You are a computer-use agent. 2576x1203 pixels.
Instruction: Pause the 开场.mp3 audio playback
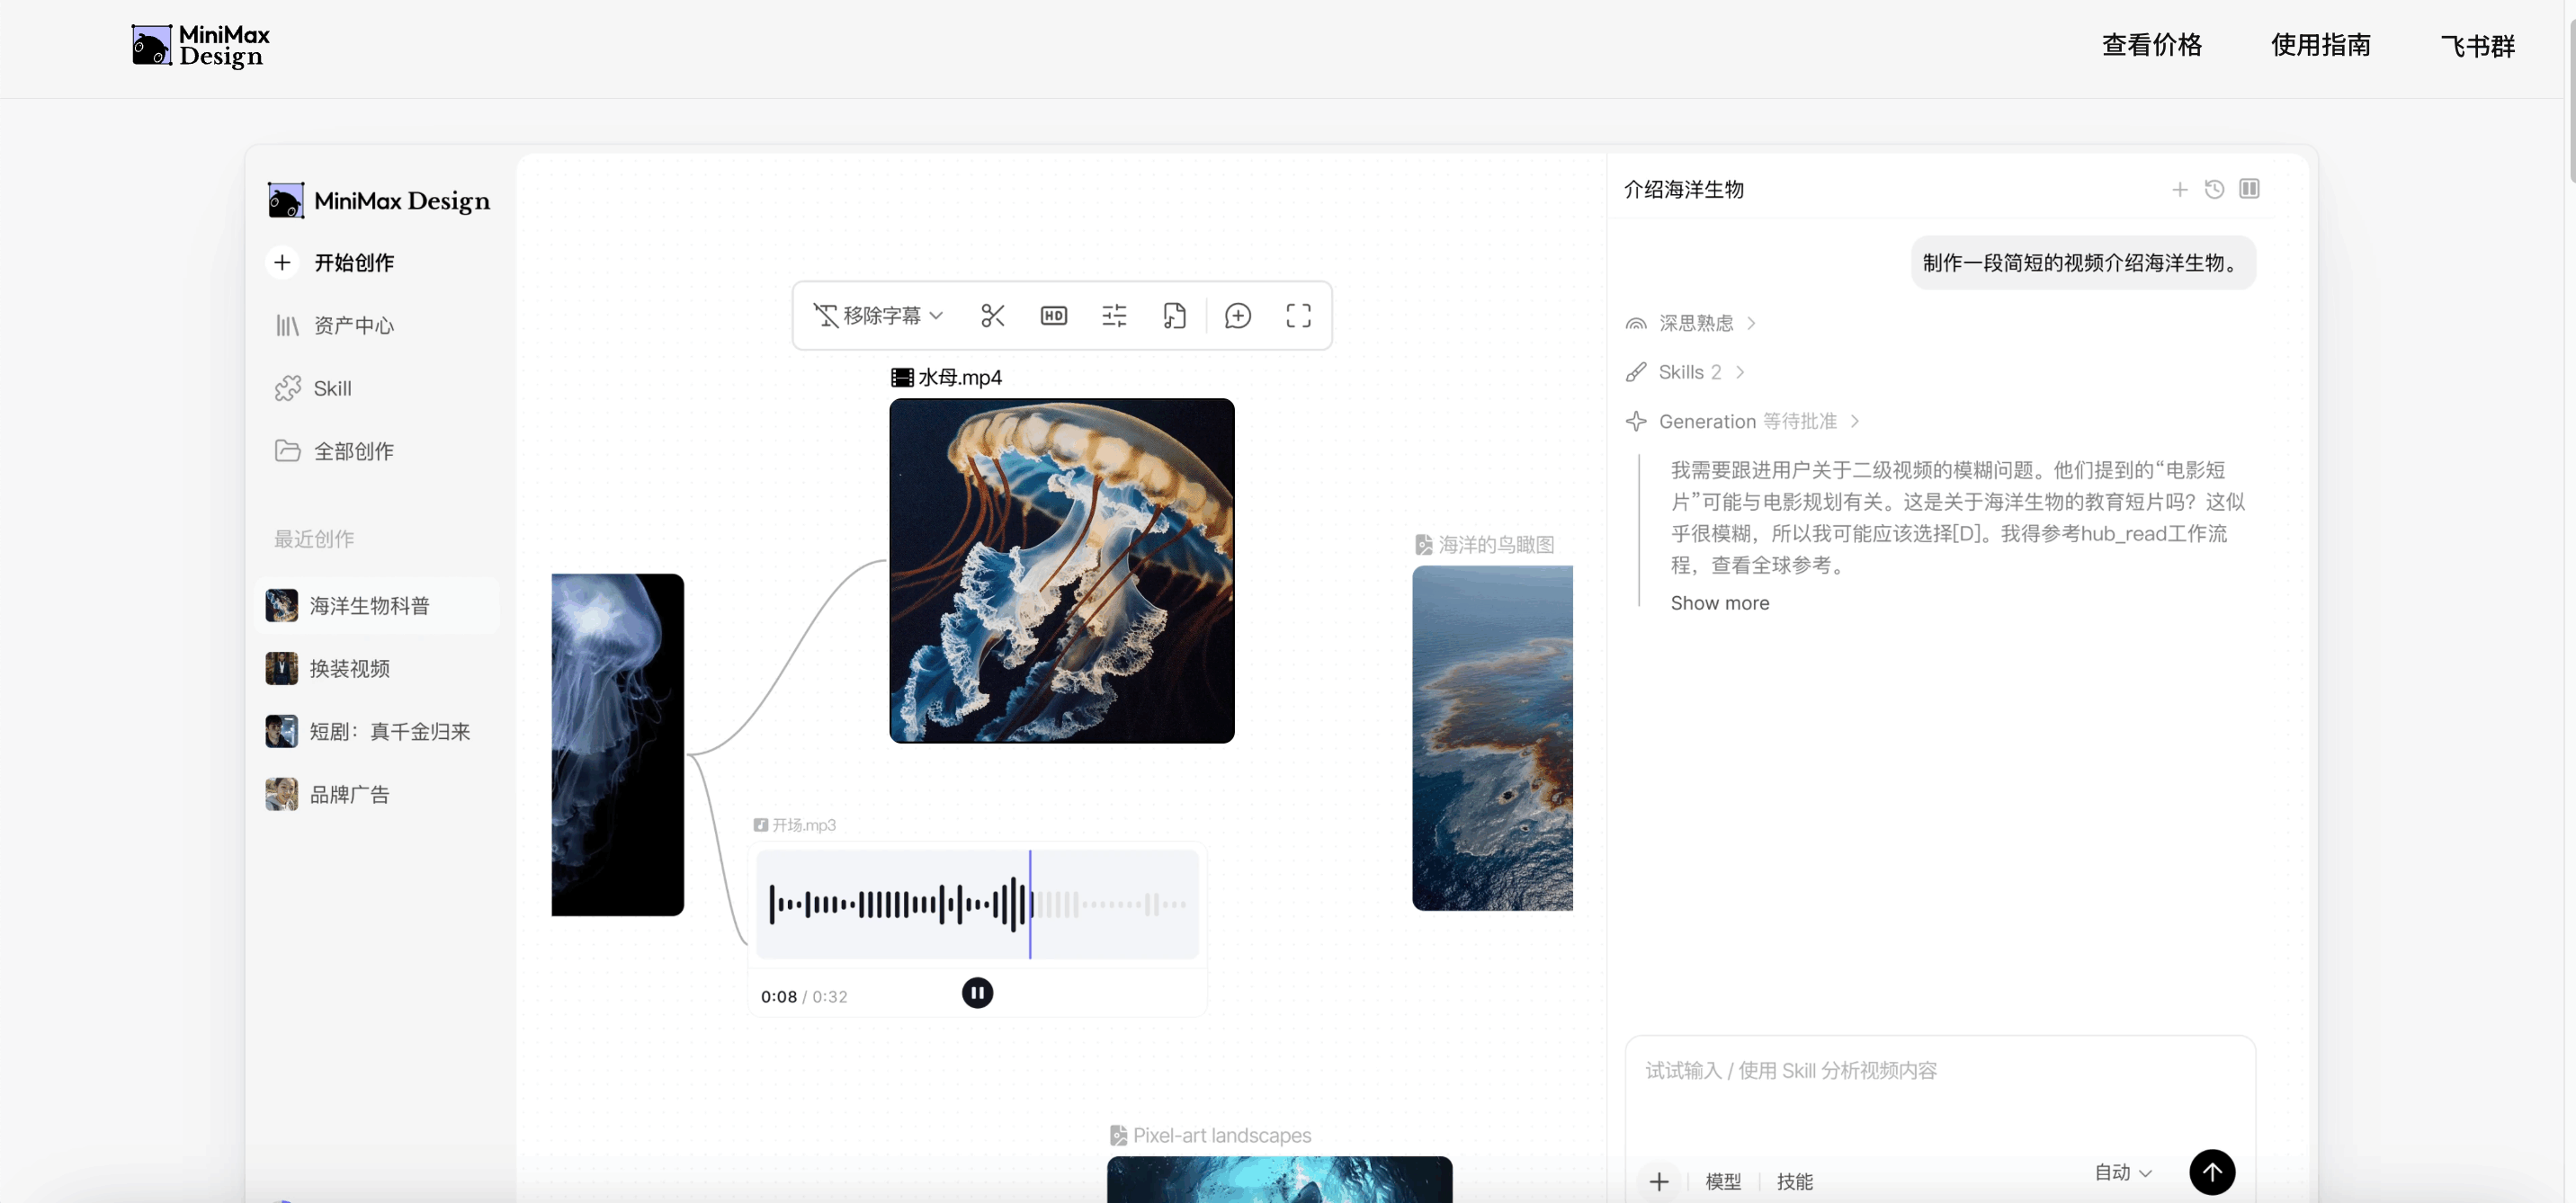(977, 993)
